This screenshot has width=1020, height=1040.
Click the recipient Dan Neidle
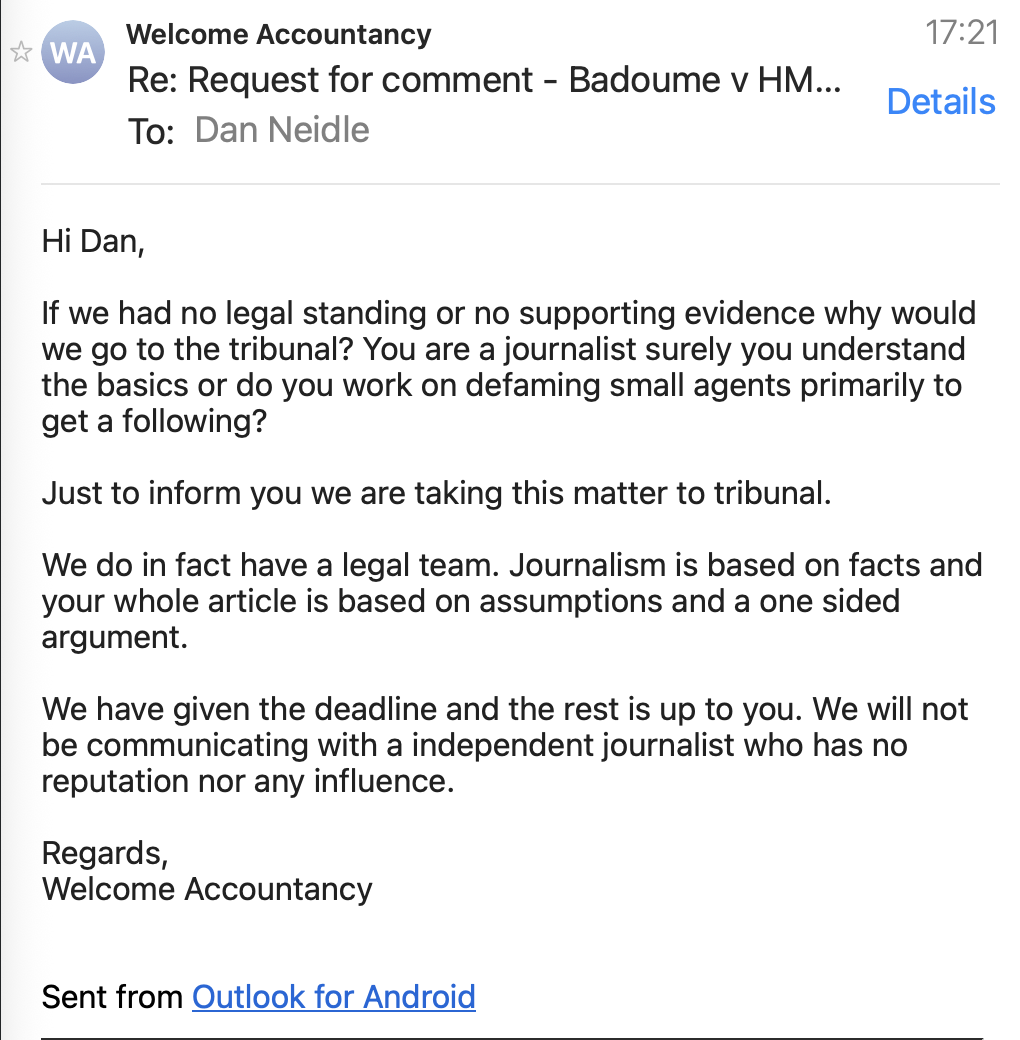coord(282,130)
